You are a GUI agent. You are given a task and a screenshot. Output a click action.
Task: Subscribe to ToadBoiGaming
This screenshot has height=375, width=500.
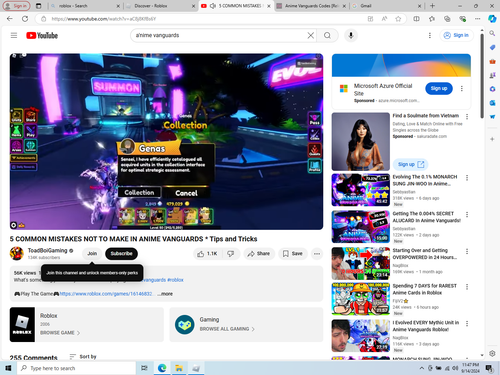click(x=121, y=254)
